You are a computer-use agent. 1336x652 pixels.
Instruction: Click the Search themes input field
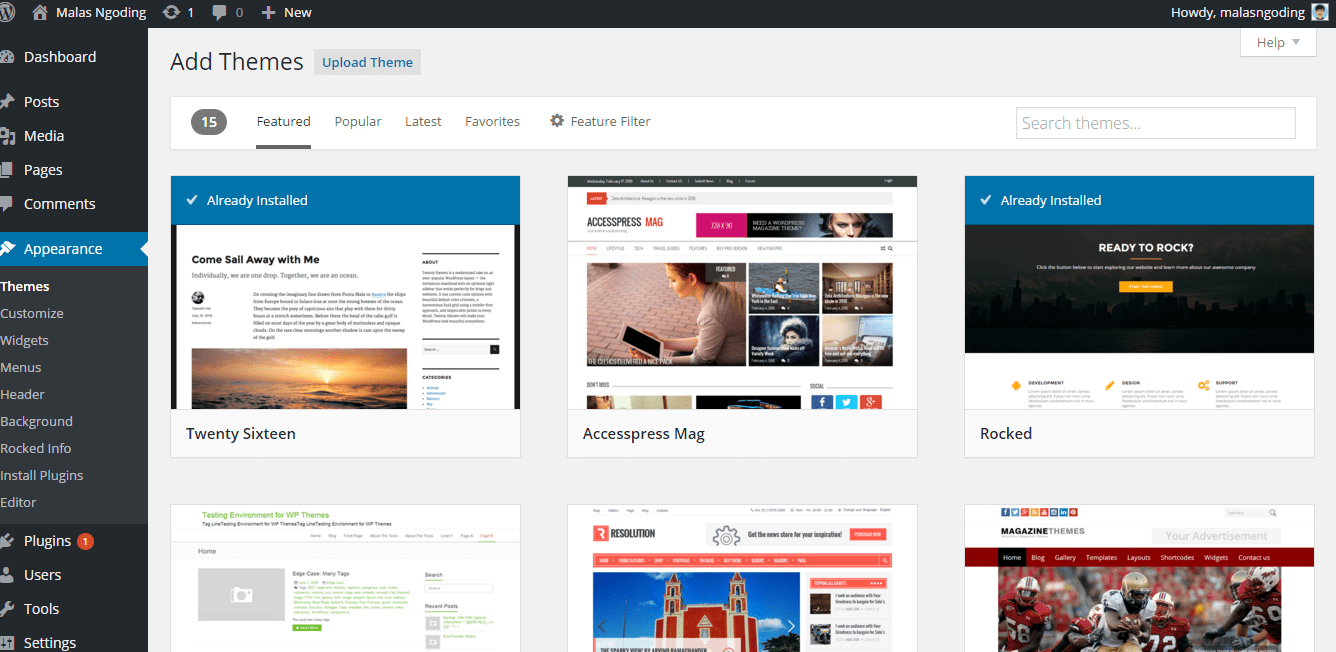(x=1155, y=123)
